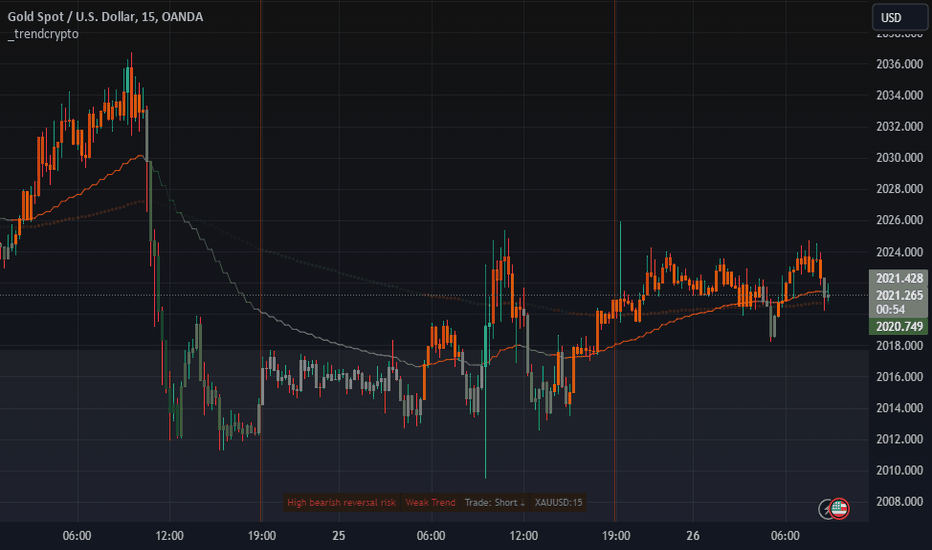This screenshot has height=550, width=932.
Task: Click the 26 date label on time axis
Action: pos(693,536)
